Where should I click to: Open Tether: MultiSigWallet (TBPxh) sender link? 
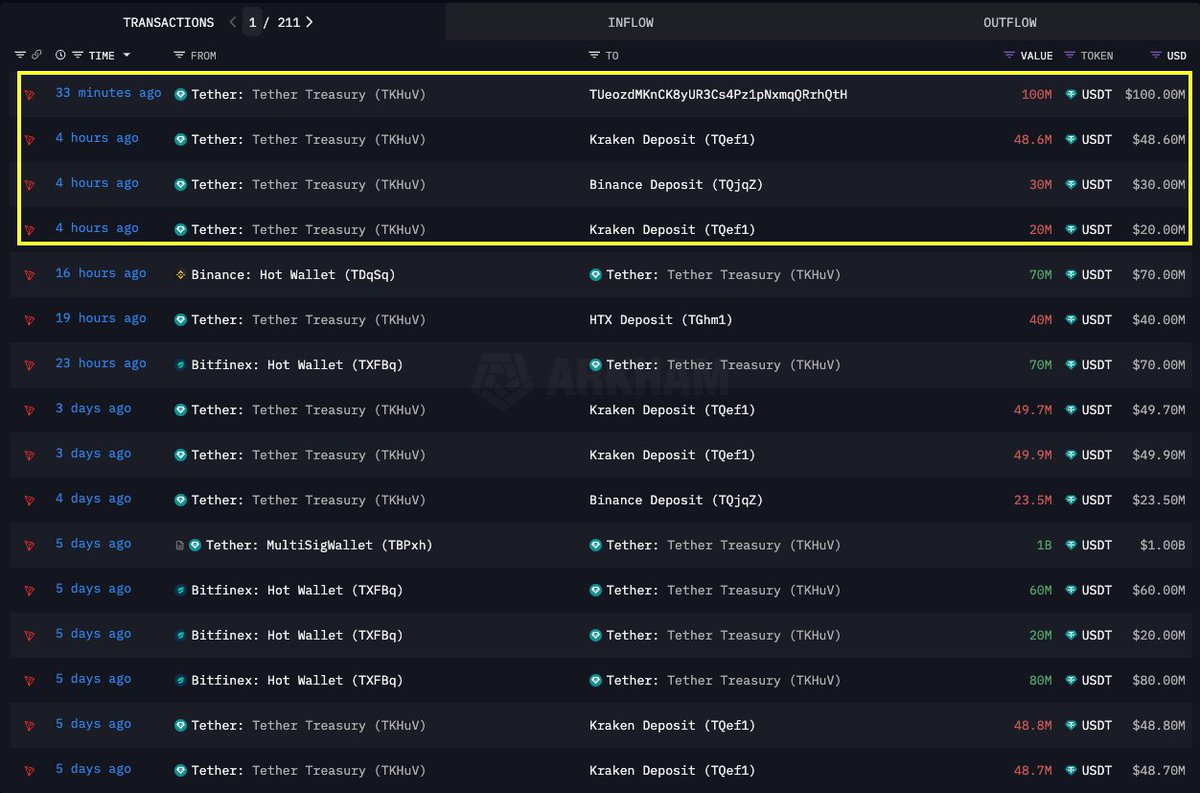click(x=319, y=545)
